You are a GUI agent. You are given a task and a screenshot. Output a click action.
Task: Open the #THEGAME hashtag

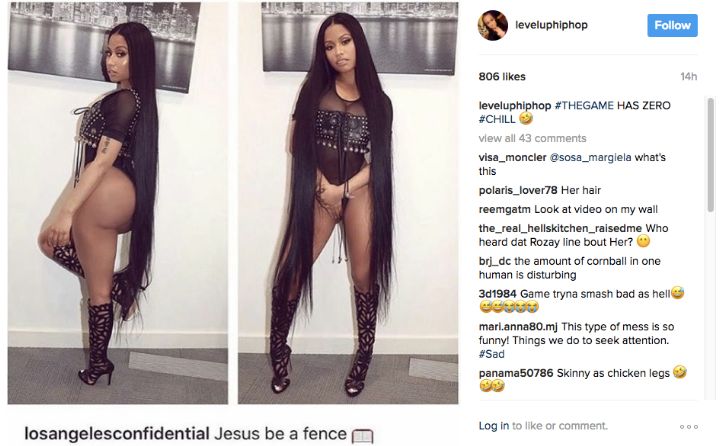pos(584,105)
